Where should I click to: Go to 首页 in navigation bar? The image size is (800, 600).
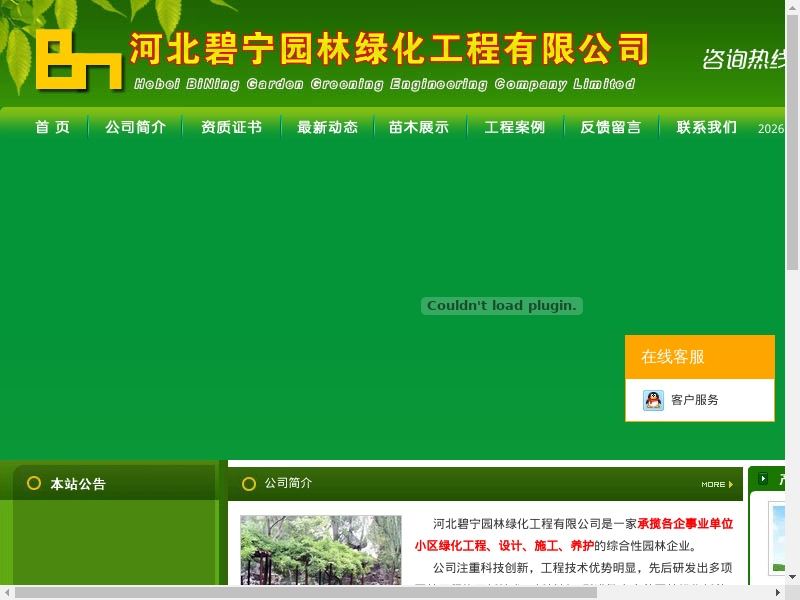[52, 127]
